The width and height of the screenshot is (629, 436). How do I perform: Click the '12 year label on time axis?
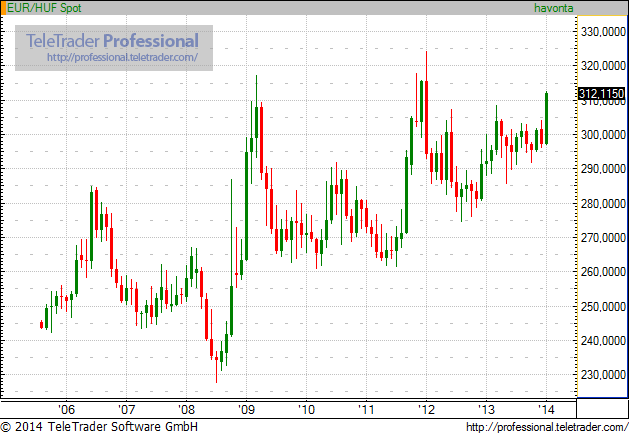pos(426,410)
